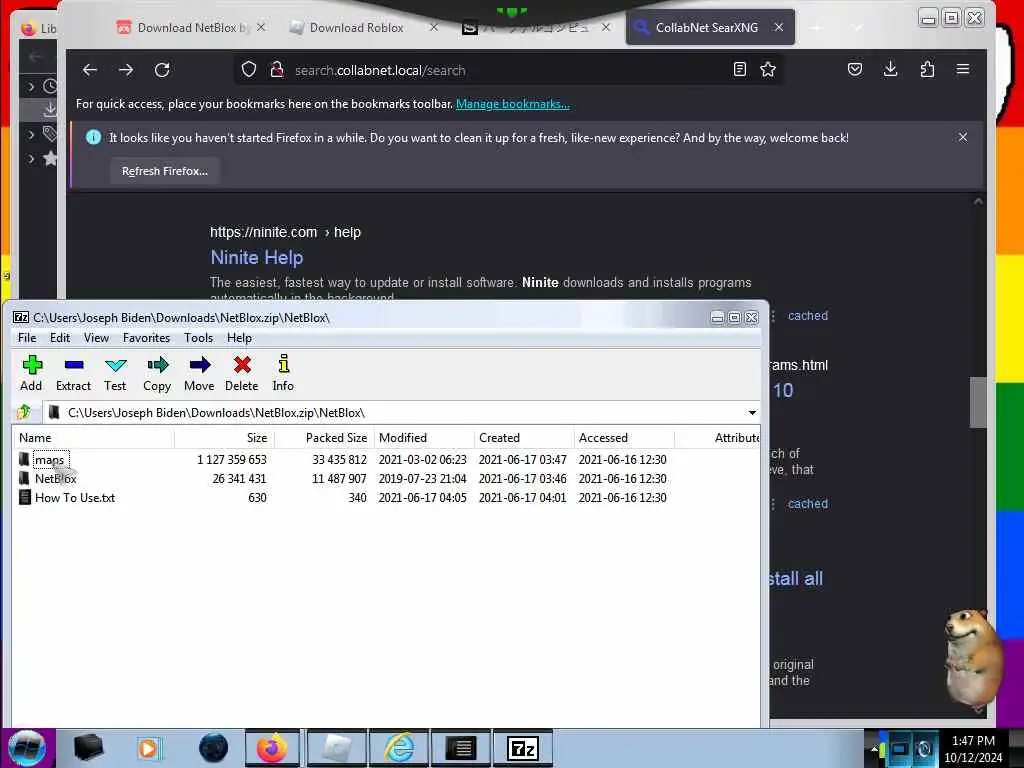This screenshot has width=1024, height=768.
Task: Close the Download Roblox tab
Action: tap(434, 27)
